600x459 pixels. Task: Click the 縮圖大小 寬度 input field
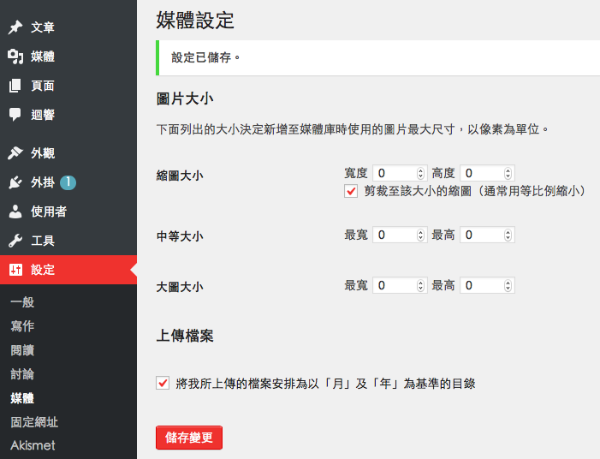click(399, 173)
